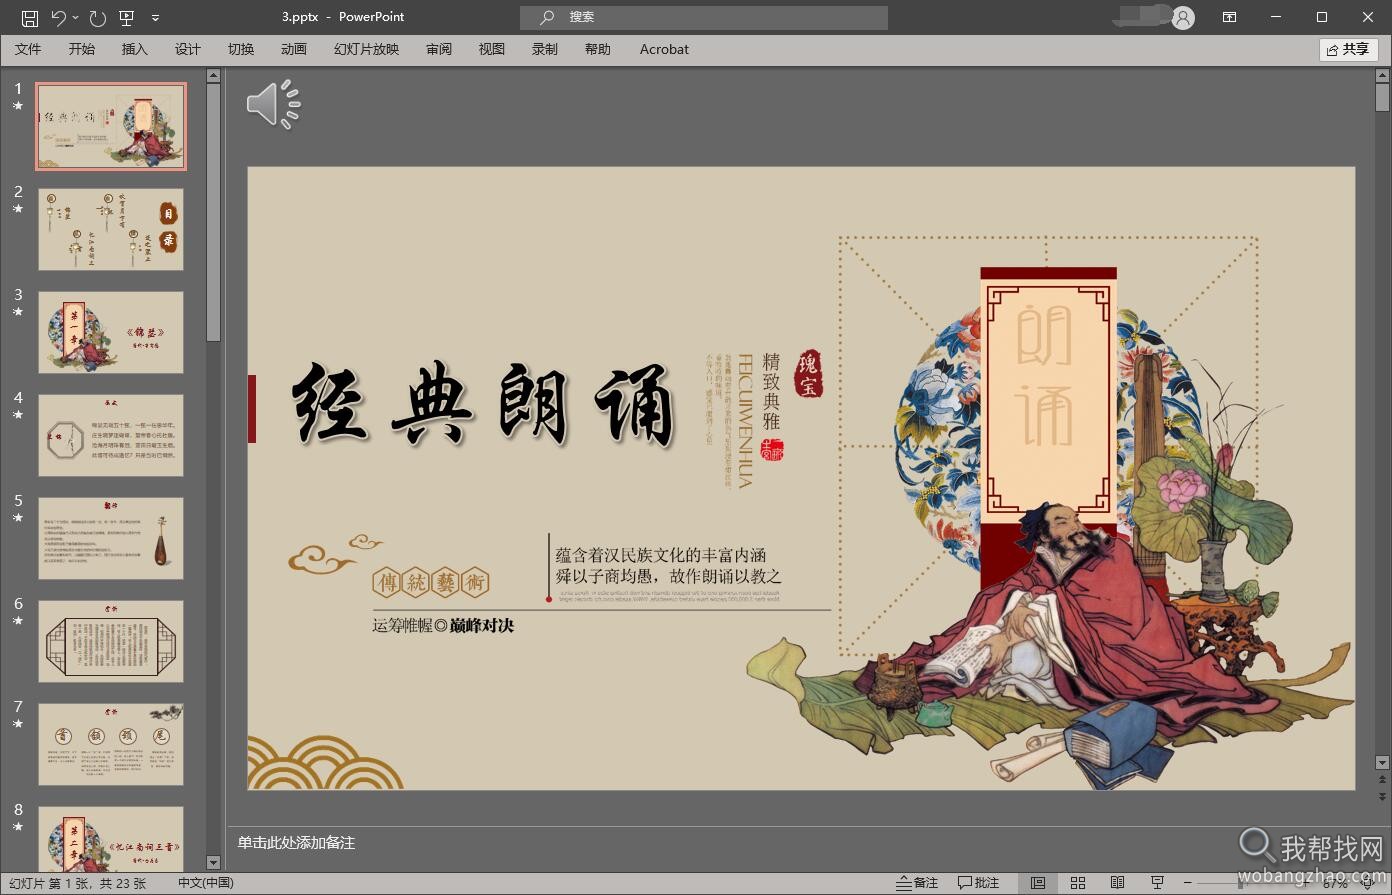
Task: Select slide 4 thumbnail
Action: point(111,435)
